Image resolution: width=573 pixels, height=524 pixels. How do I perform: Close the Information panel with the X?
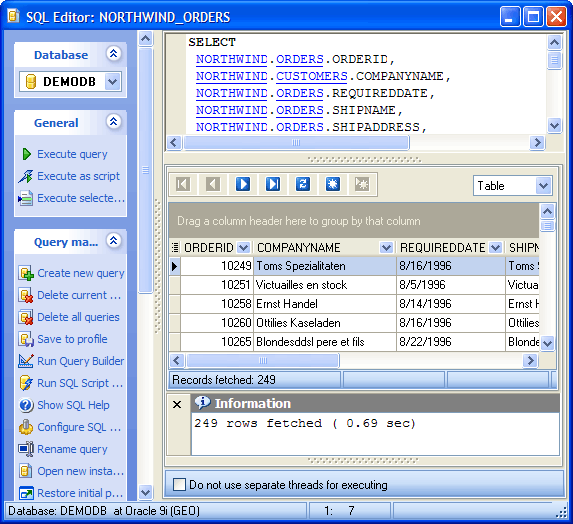[177, 404]
